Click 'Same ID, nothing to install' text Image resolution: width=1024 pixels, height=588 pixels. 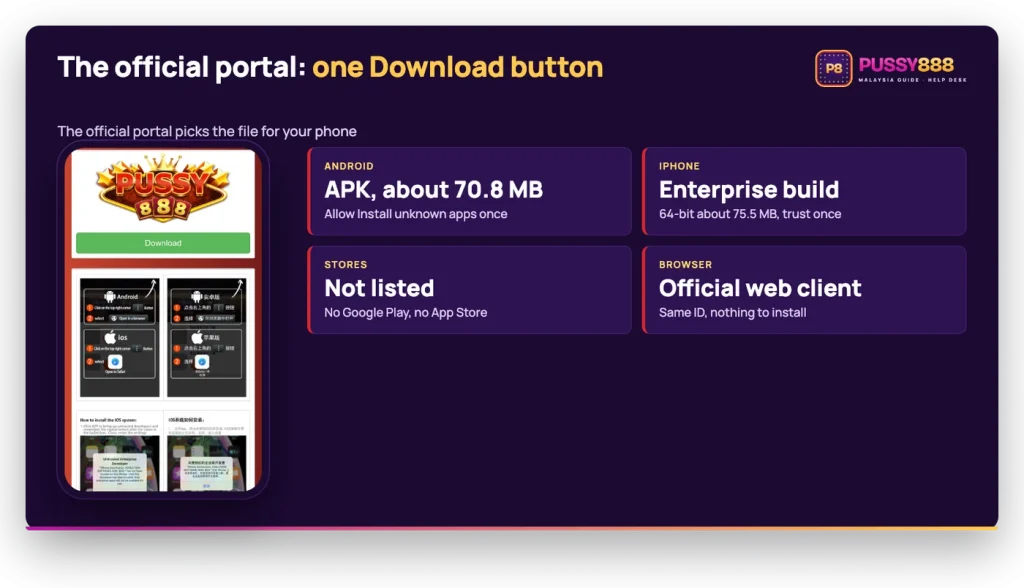pos(732,312)
